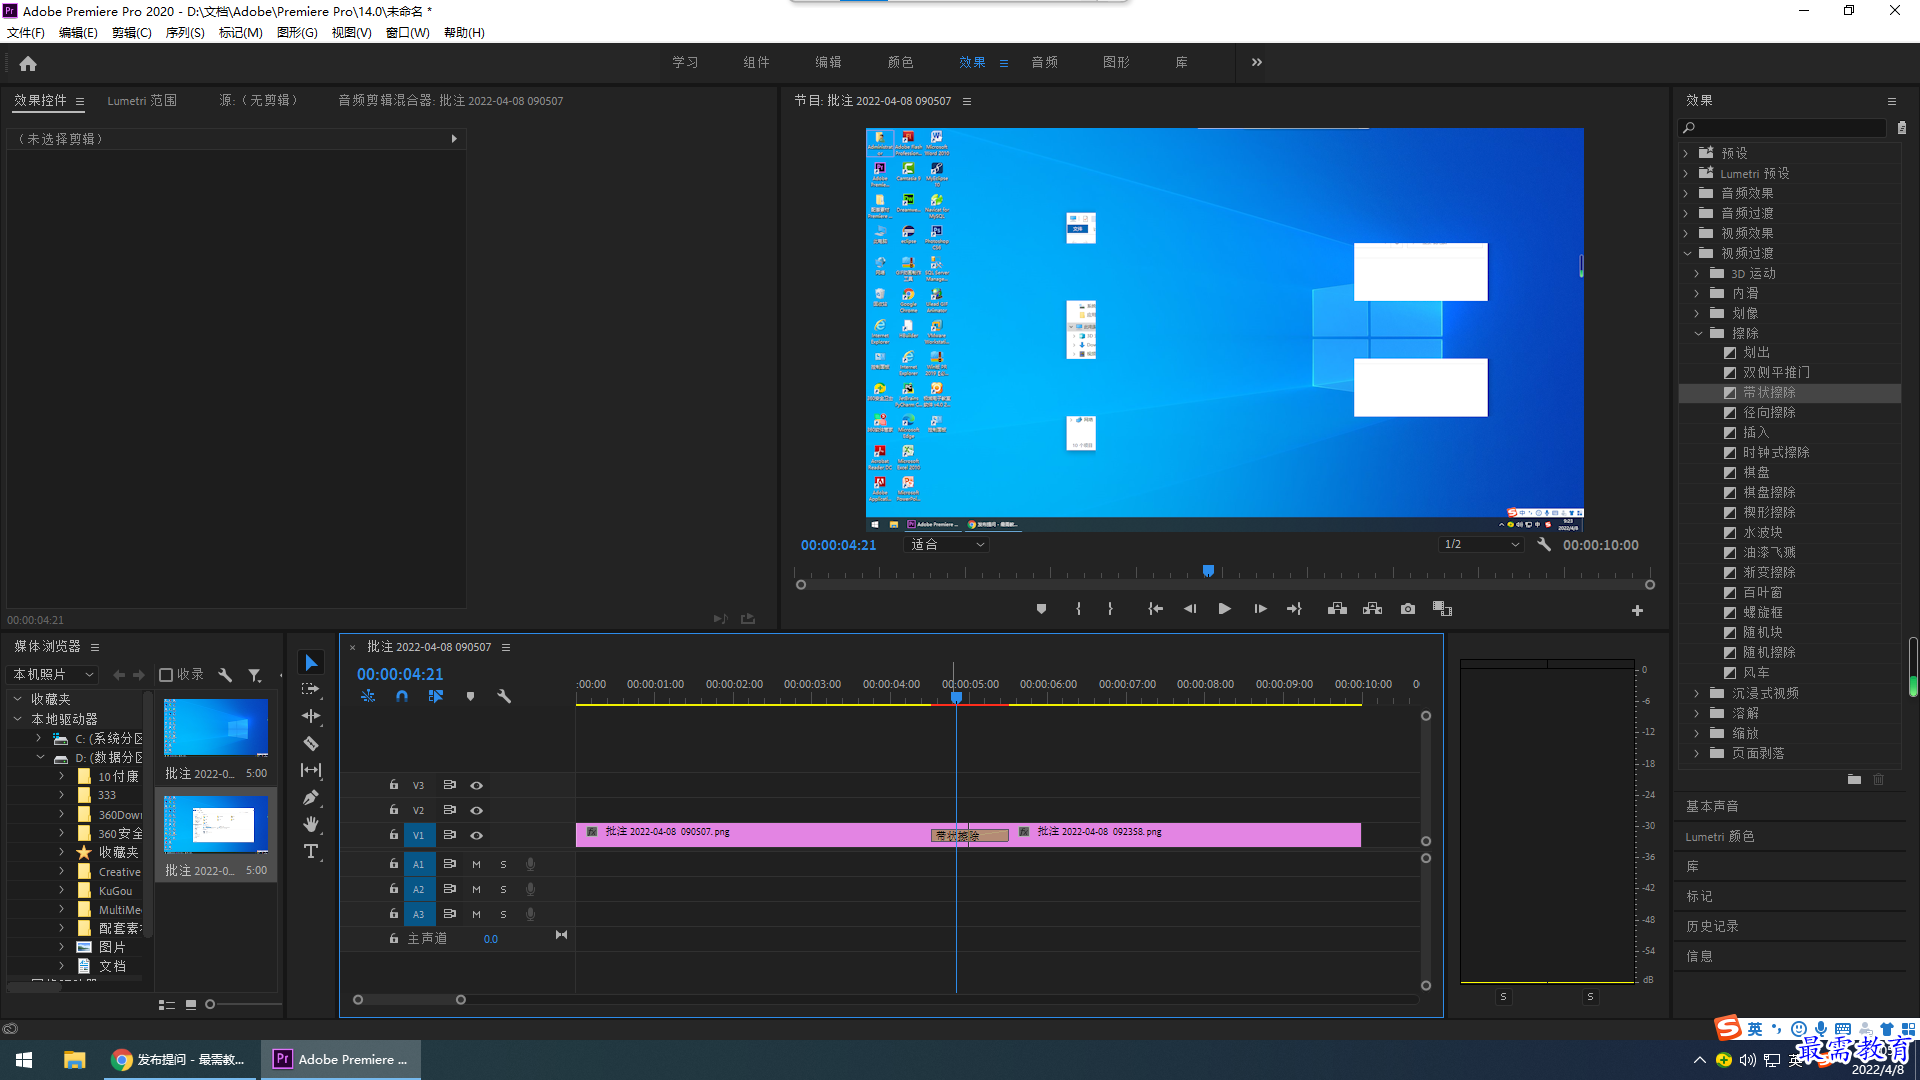Open the 历史记录 panel
Image resolution: width=1920 pixels, height=1080 pixels.
[1712, 926]
